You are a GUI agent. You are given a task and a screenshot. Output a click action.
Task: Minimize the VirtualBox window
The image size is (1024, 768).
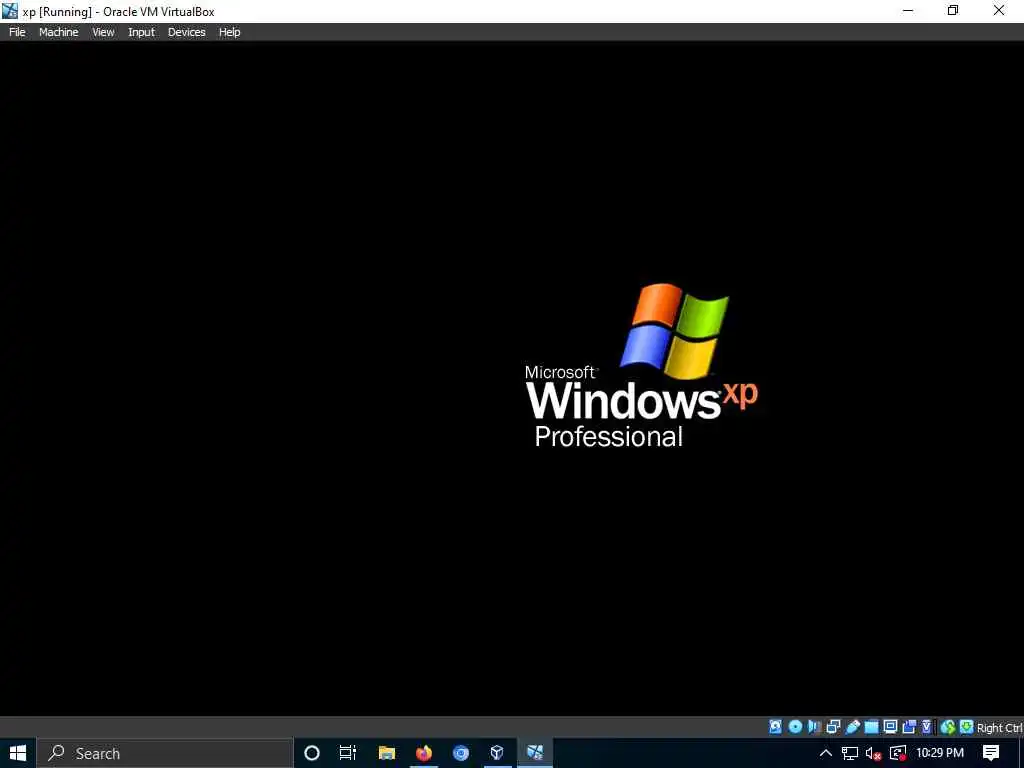coord(908,10)
